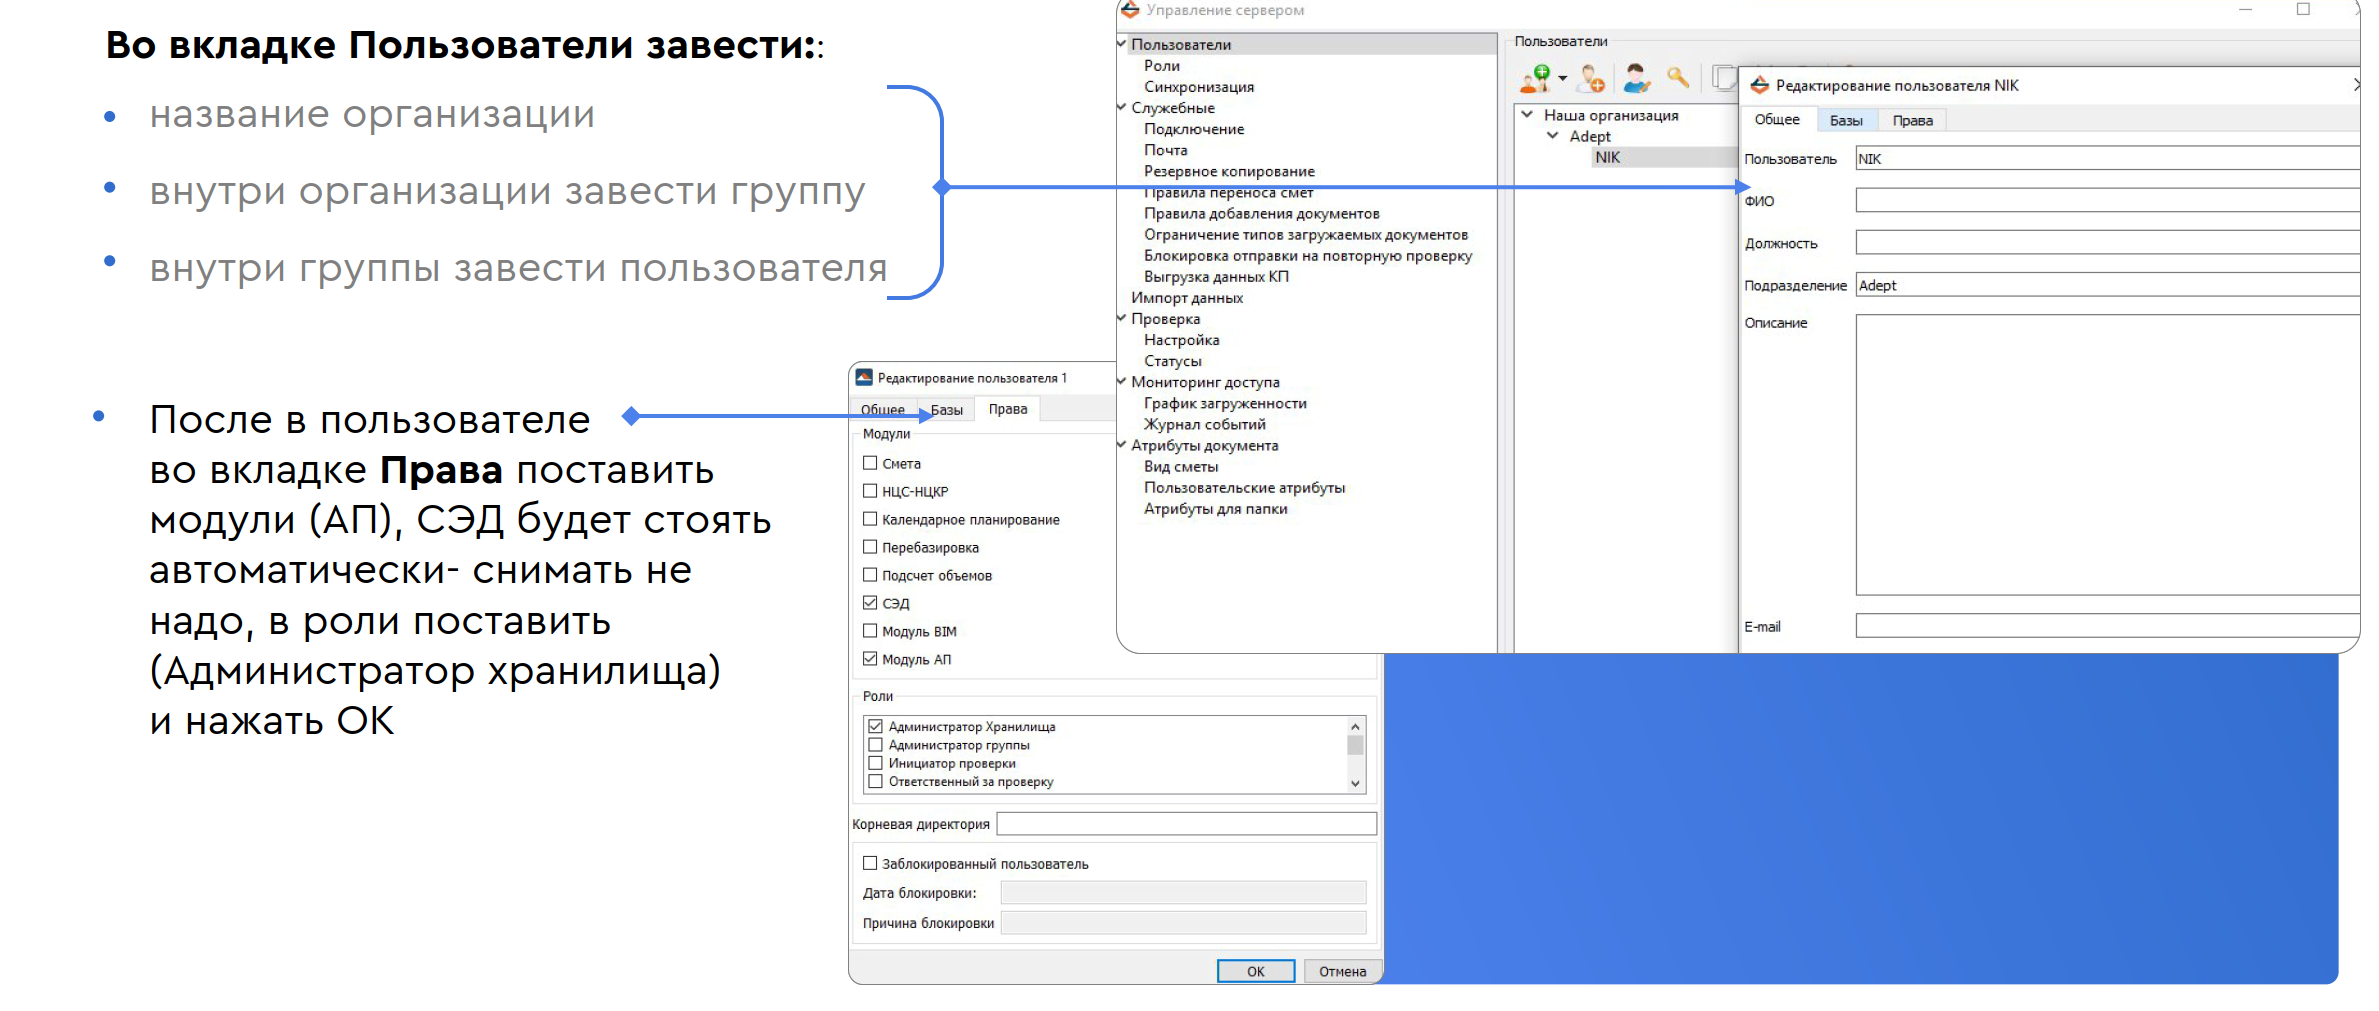Check the Администратор группы role
The width and height of the screenshot is (2379, 1011).
(x=876, y=745)
